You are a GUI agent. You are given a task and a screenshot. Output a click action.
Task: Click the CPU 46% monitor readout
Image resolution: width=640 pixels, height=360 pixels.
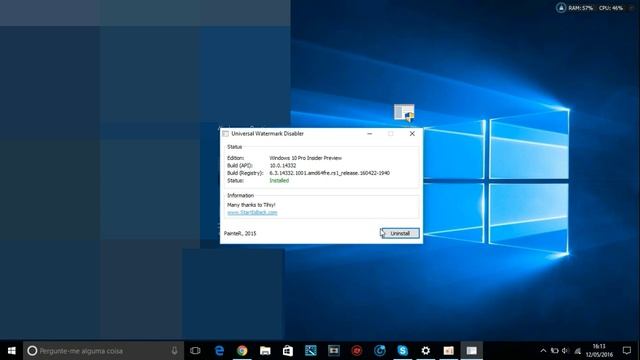[611, 8]
